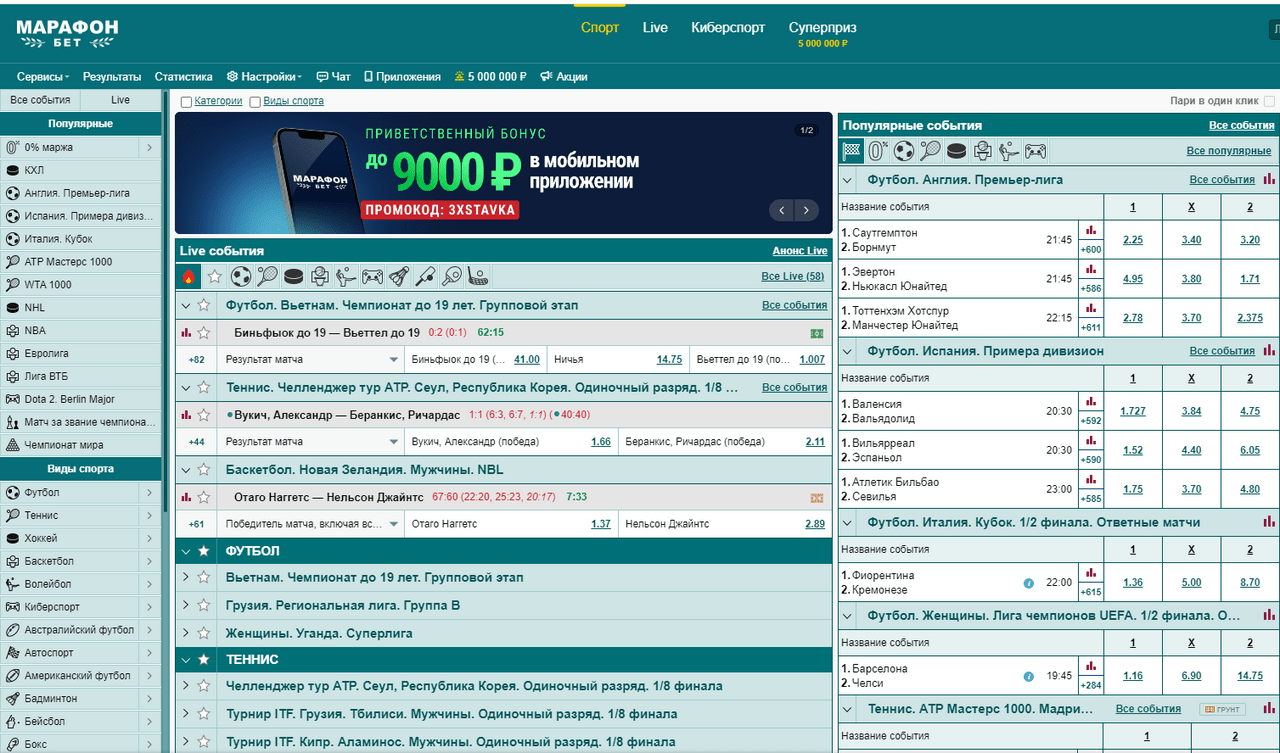
Task: Tick the Виды спорта checkbox
Action: [x=255, y=102]
